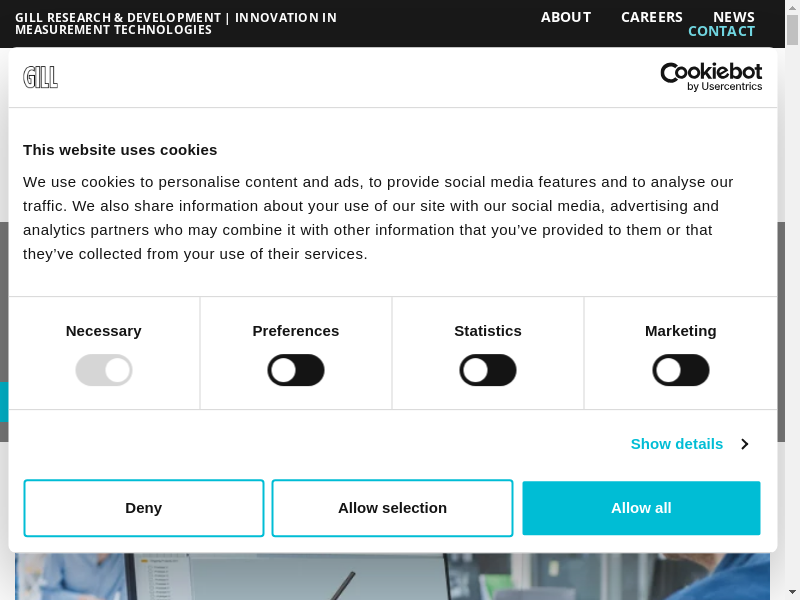
Task: Click the Allow selection button
Action: pyautogui.click(x=392, y=508)
